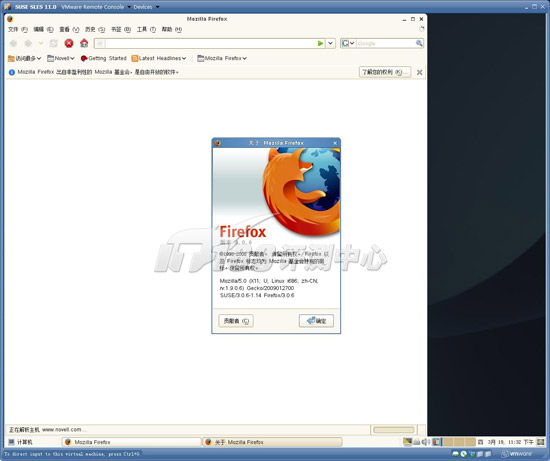550x461 pixels.
Task: Click the activity throbber icon in the menu bar
Action: (422, 29)
